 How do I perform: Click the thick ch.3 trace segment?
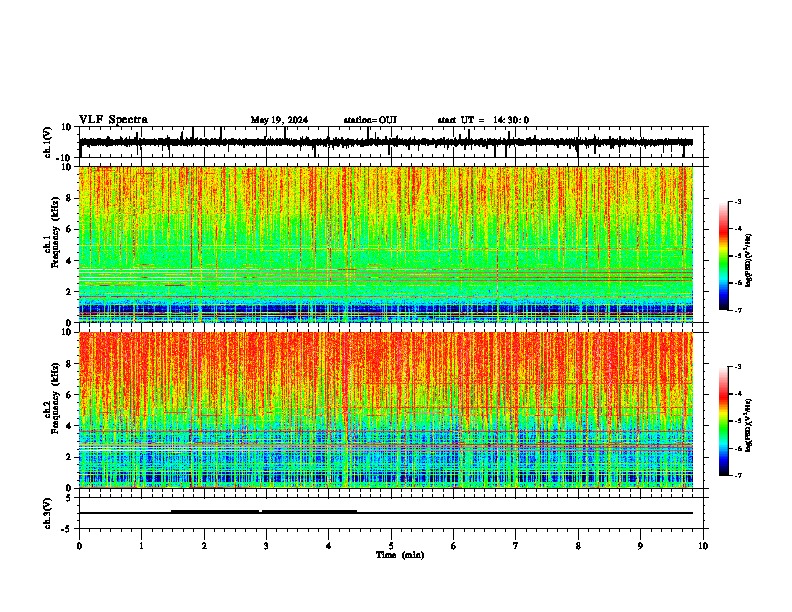pyautogui.click(x=264, y=512)
